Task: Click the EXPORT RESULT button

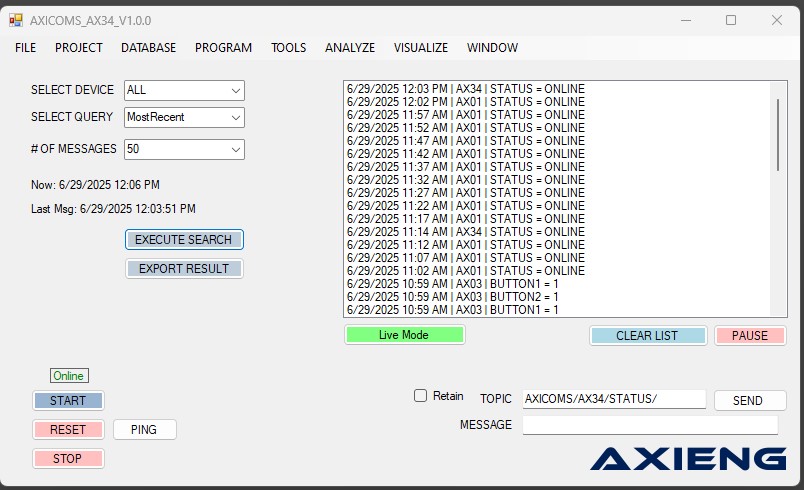Action: 184,269
